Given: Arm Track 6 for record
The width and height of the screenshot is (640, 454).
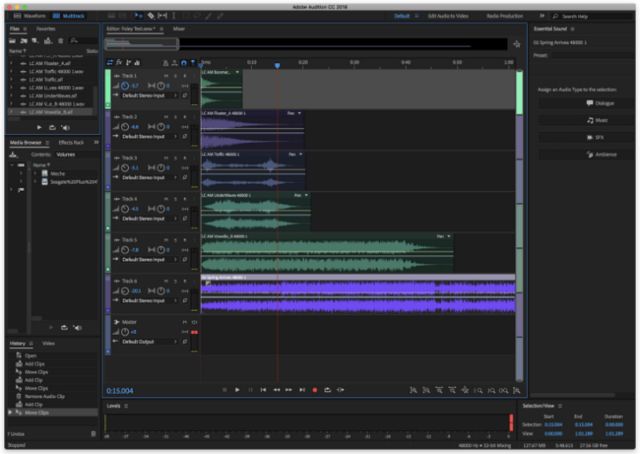Looking at the screenshot, I should tap(184, 281).
